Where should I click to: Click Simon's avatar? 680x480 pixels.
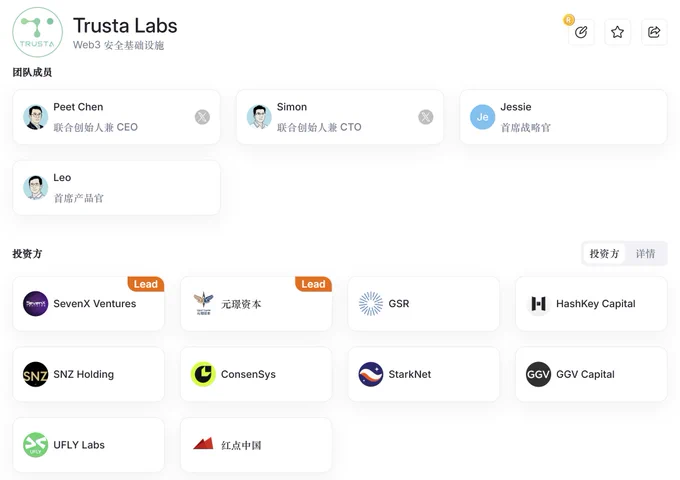259,117
